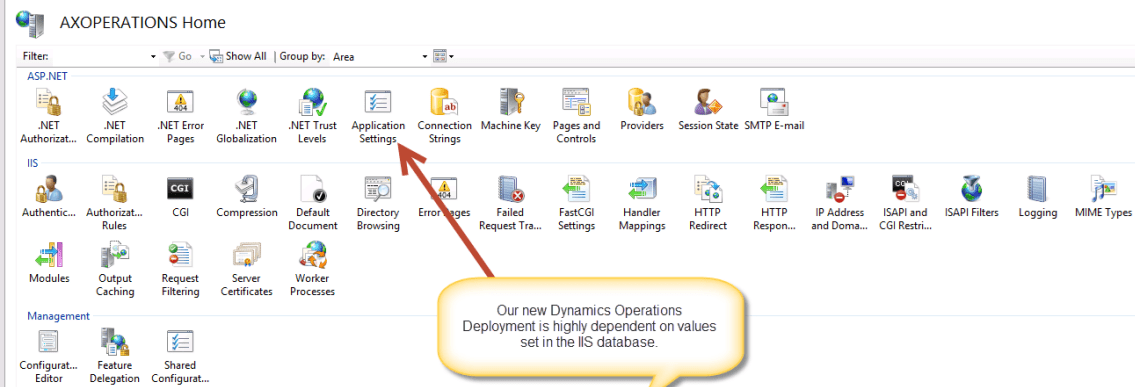Collapse the ASP.NET group header
Image resolution: width=1135 pixels, height=387 pixels.
point(48,76)
